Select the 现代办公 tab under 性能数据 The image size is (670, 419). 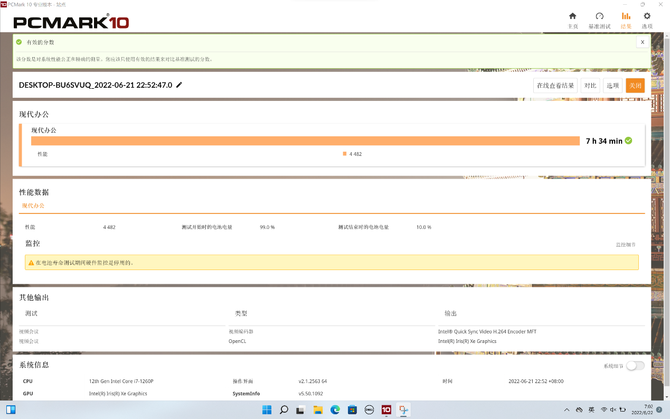click(33, 206)
